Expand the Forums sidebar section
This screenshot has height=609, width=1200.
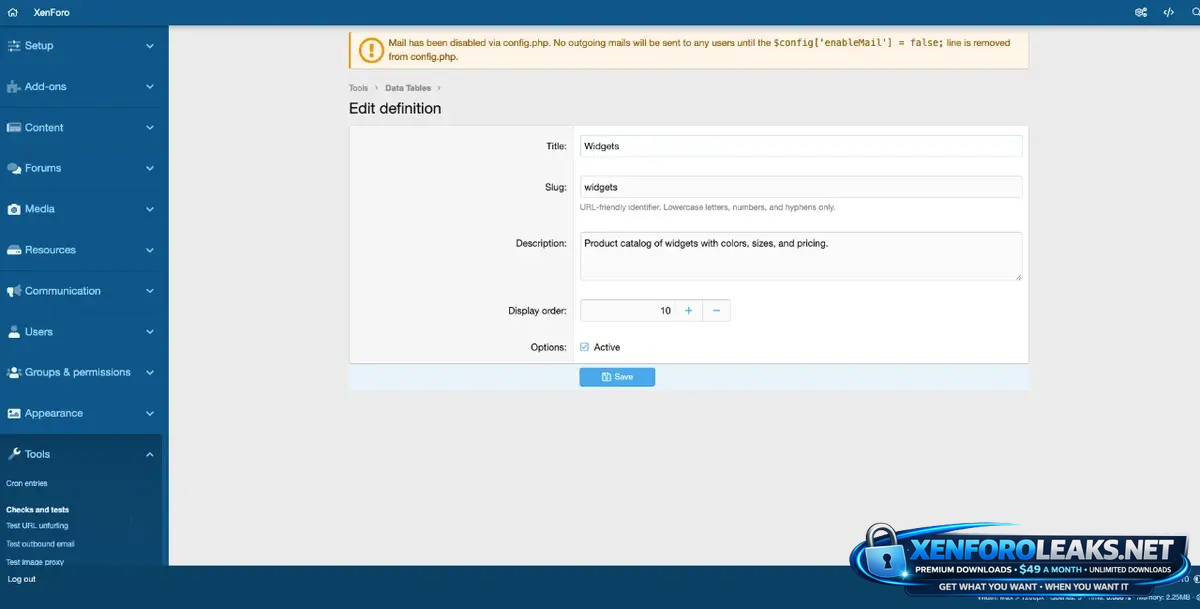(150, 169)
